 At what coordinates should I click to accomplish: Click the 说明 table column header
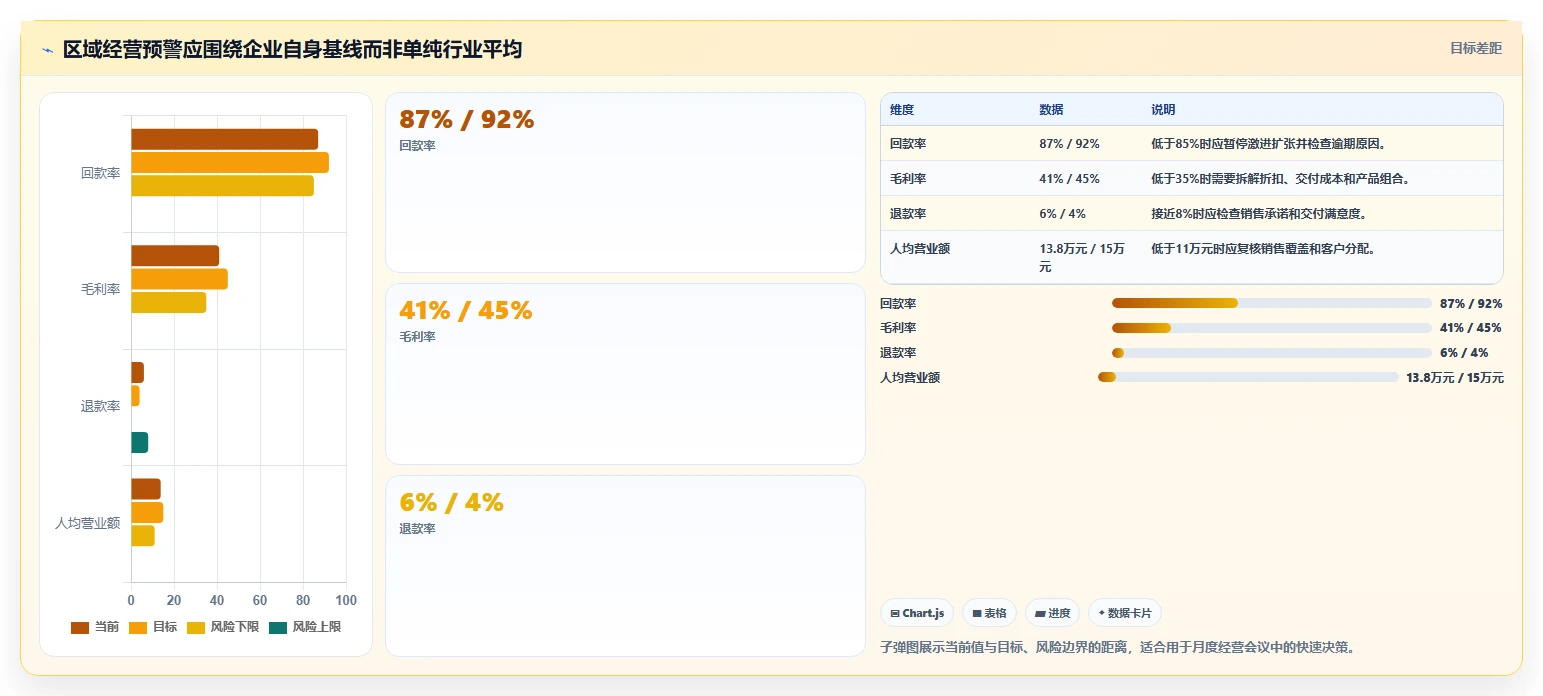(x=1163, y=110)
